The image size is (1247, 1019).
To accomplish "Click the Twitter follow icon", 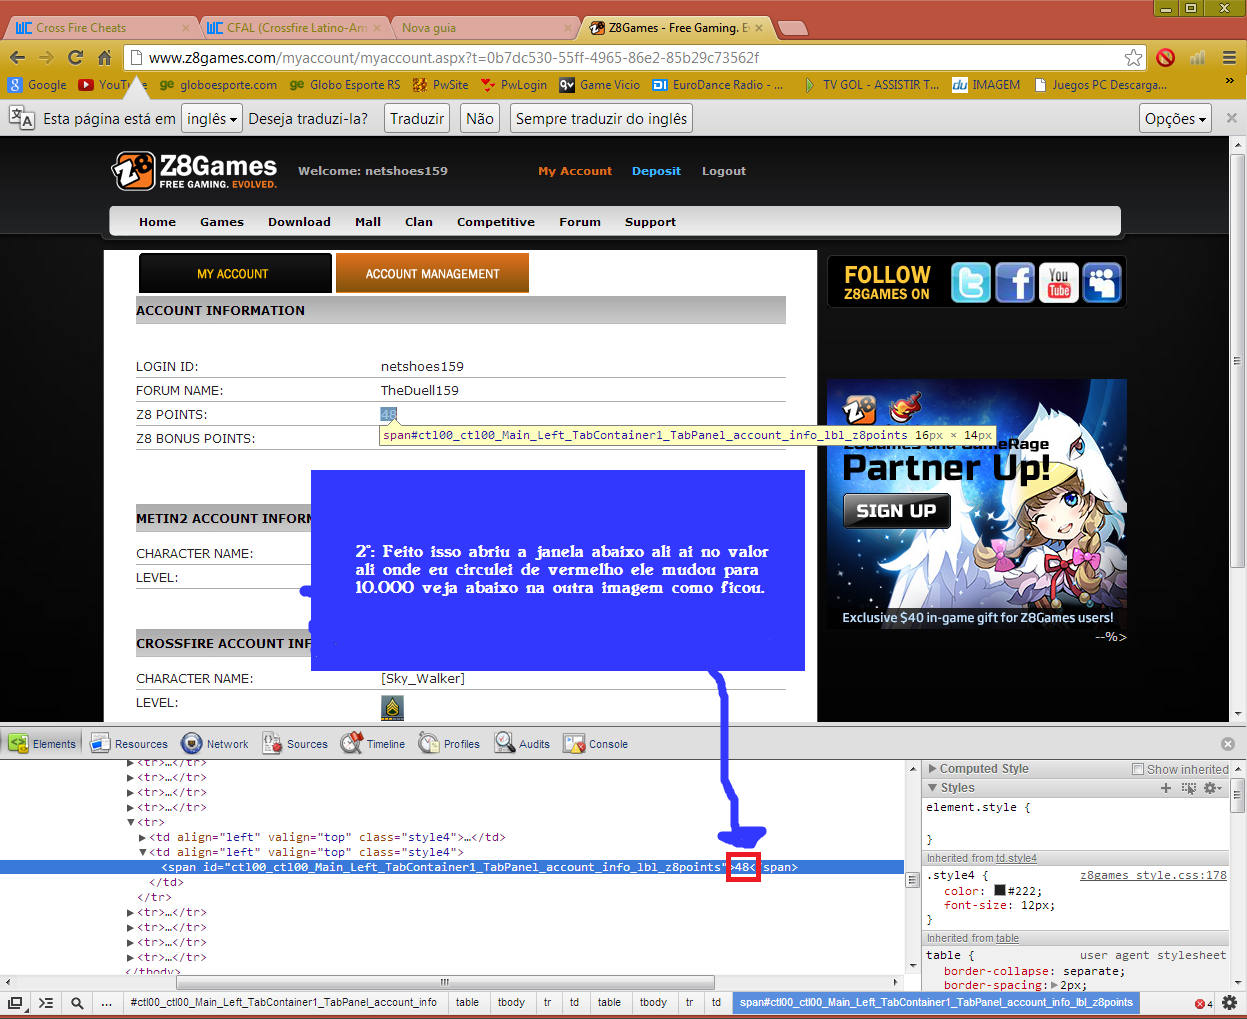I will pyautogui.click(x=970, y=283).
